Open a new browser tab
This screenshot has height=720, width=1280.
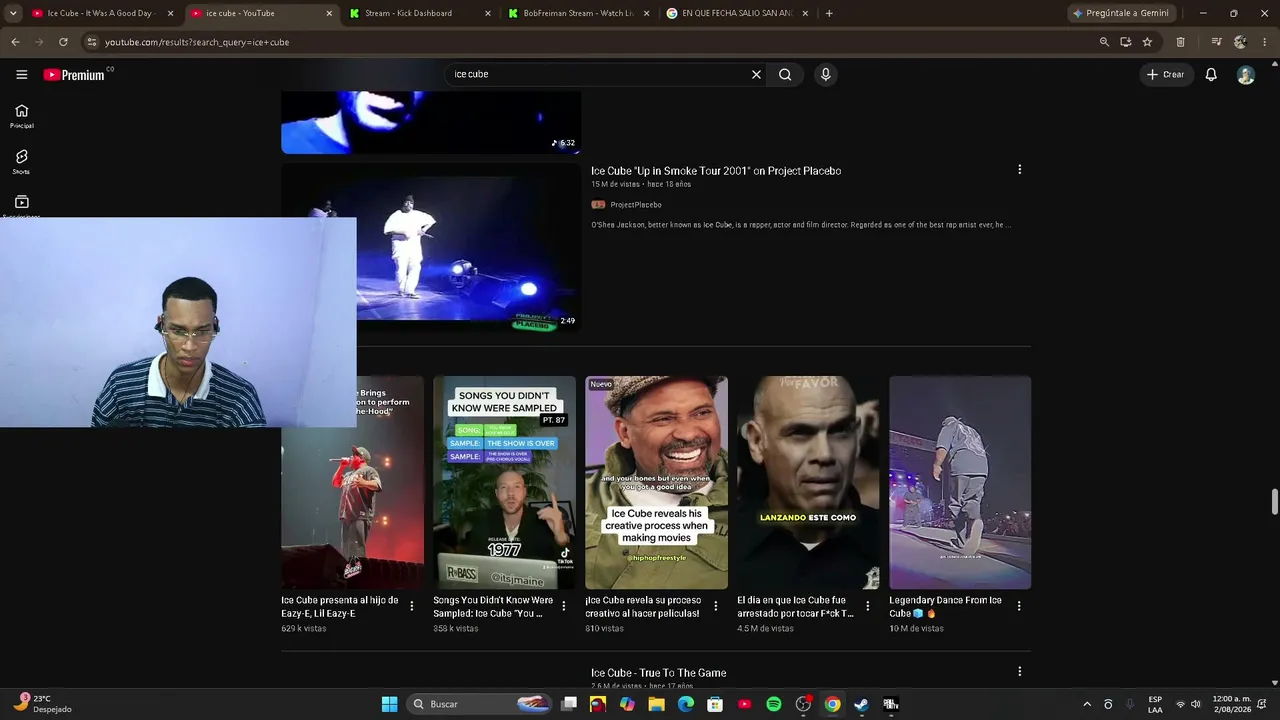829,13
